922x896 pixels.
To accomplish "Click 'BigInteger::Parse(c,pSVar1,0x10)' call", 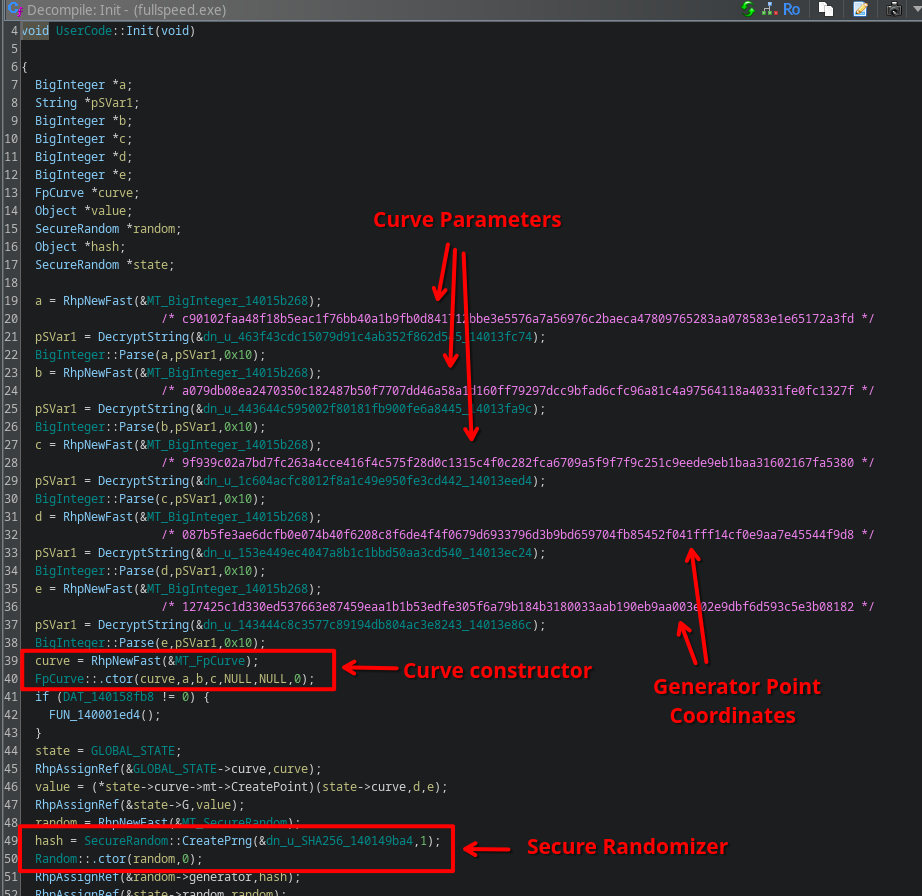I will [x=150, y=499].
